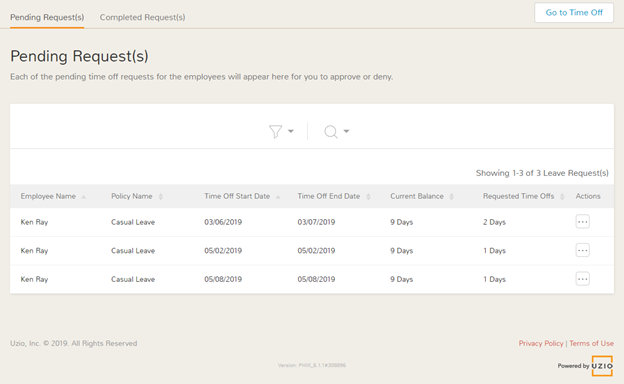Switch to Completed Request(s) tab
Screen dimensions: 624x384
[x=142, y=17]
